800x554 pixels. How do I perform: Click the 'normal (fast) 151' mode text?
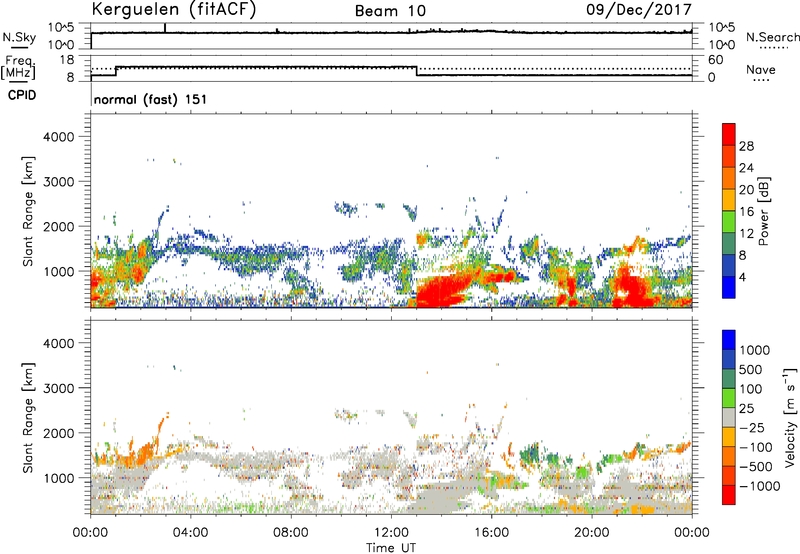[151, 99]
